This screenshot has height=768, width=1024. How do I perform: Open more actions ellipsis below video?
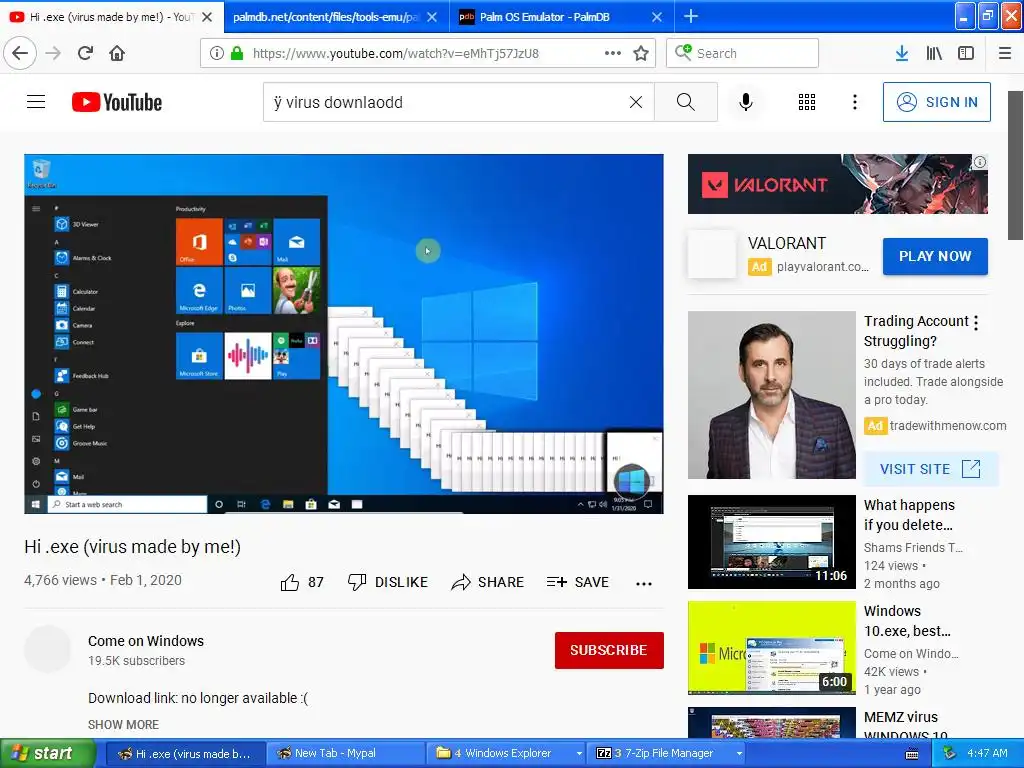[644, 584]
